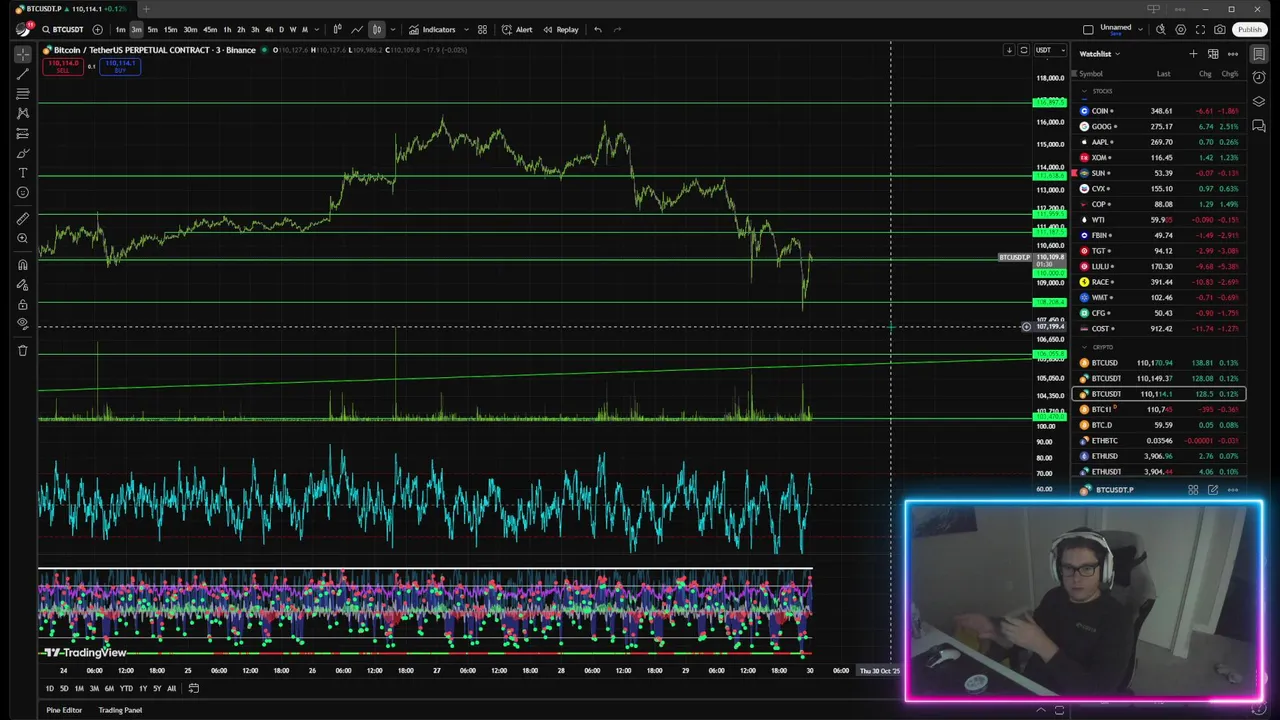Add a symbol to the watchlist
1280x720 pixels.
click(x=1193, y=54)
